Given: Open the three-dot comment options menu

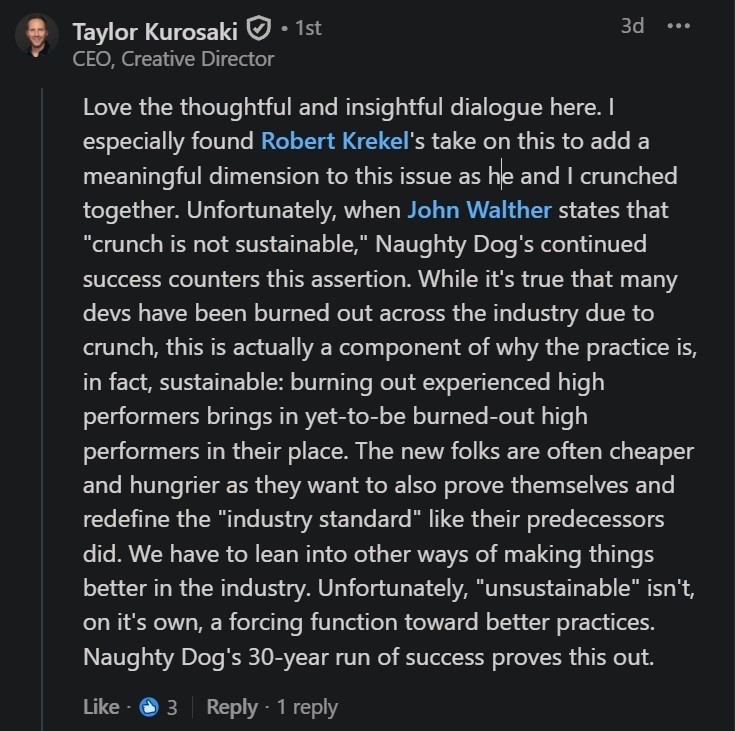Looking at the screenshot, I should pos(679,26).
